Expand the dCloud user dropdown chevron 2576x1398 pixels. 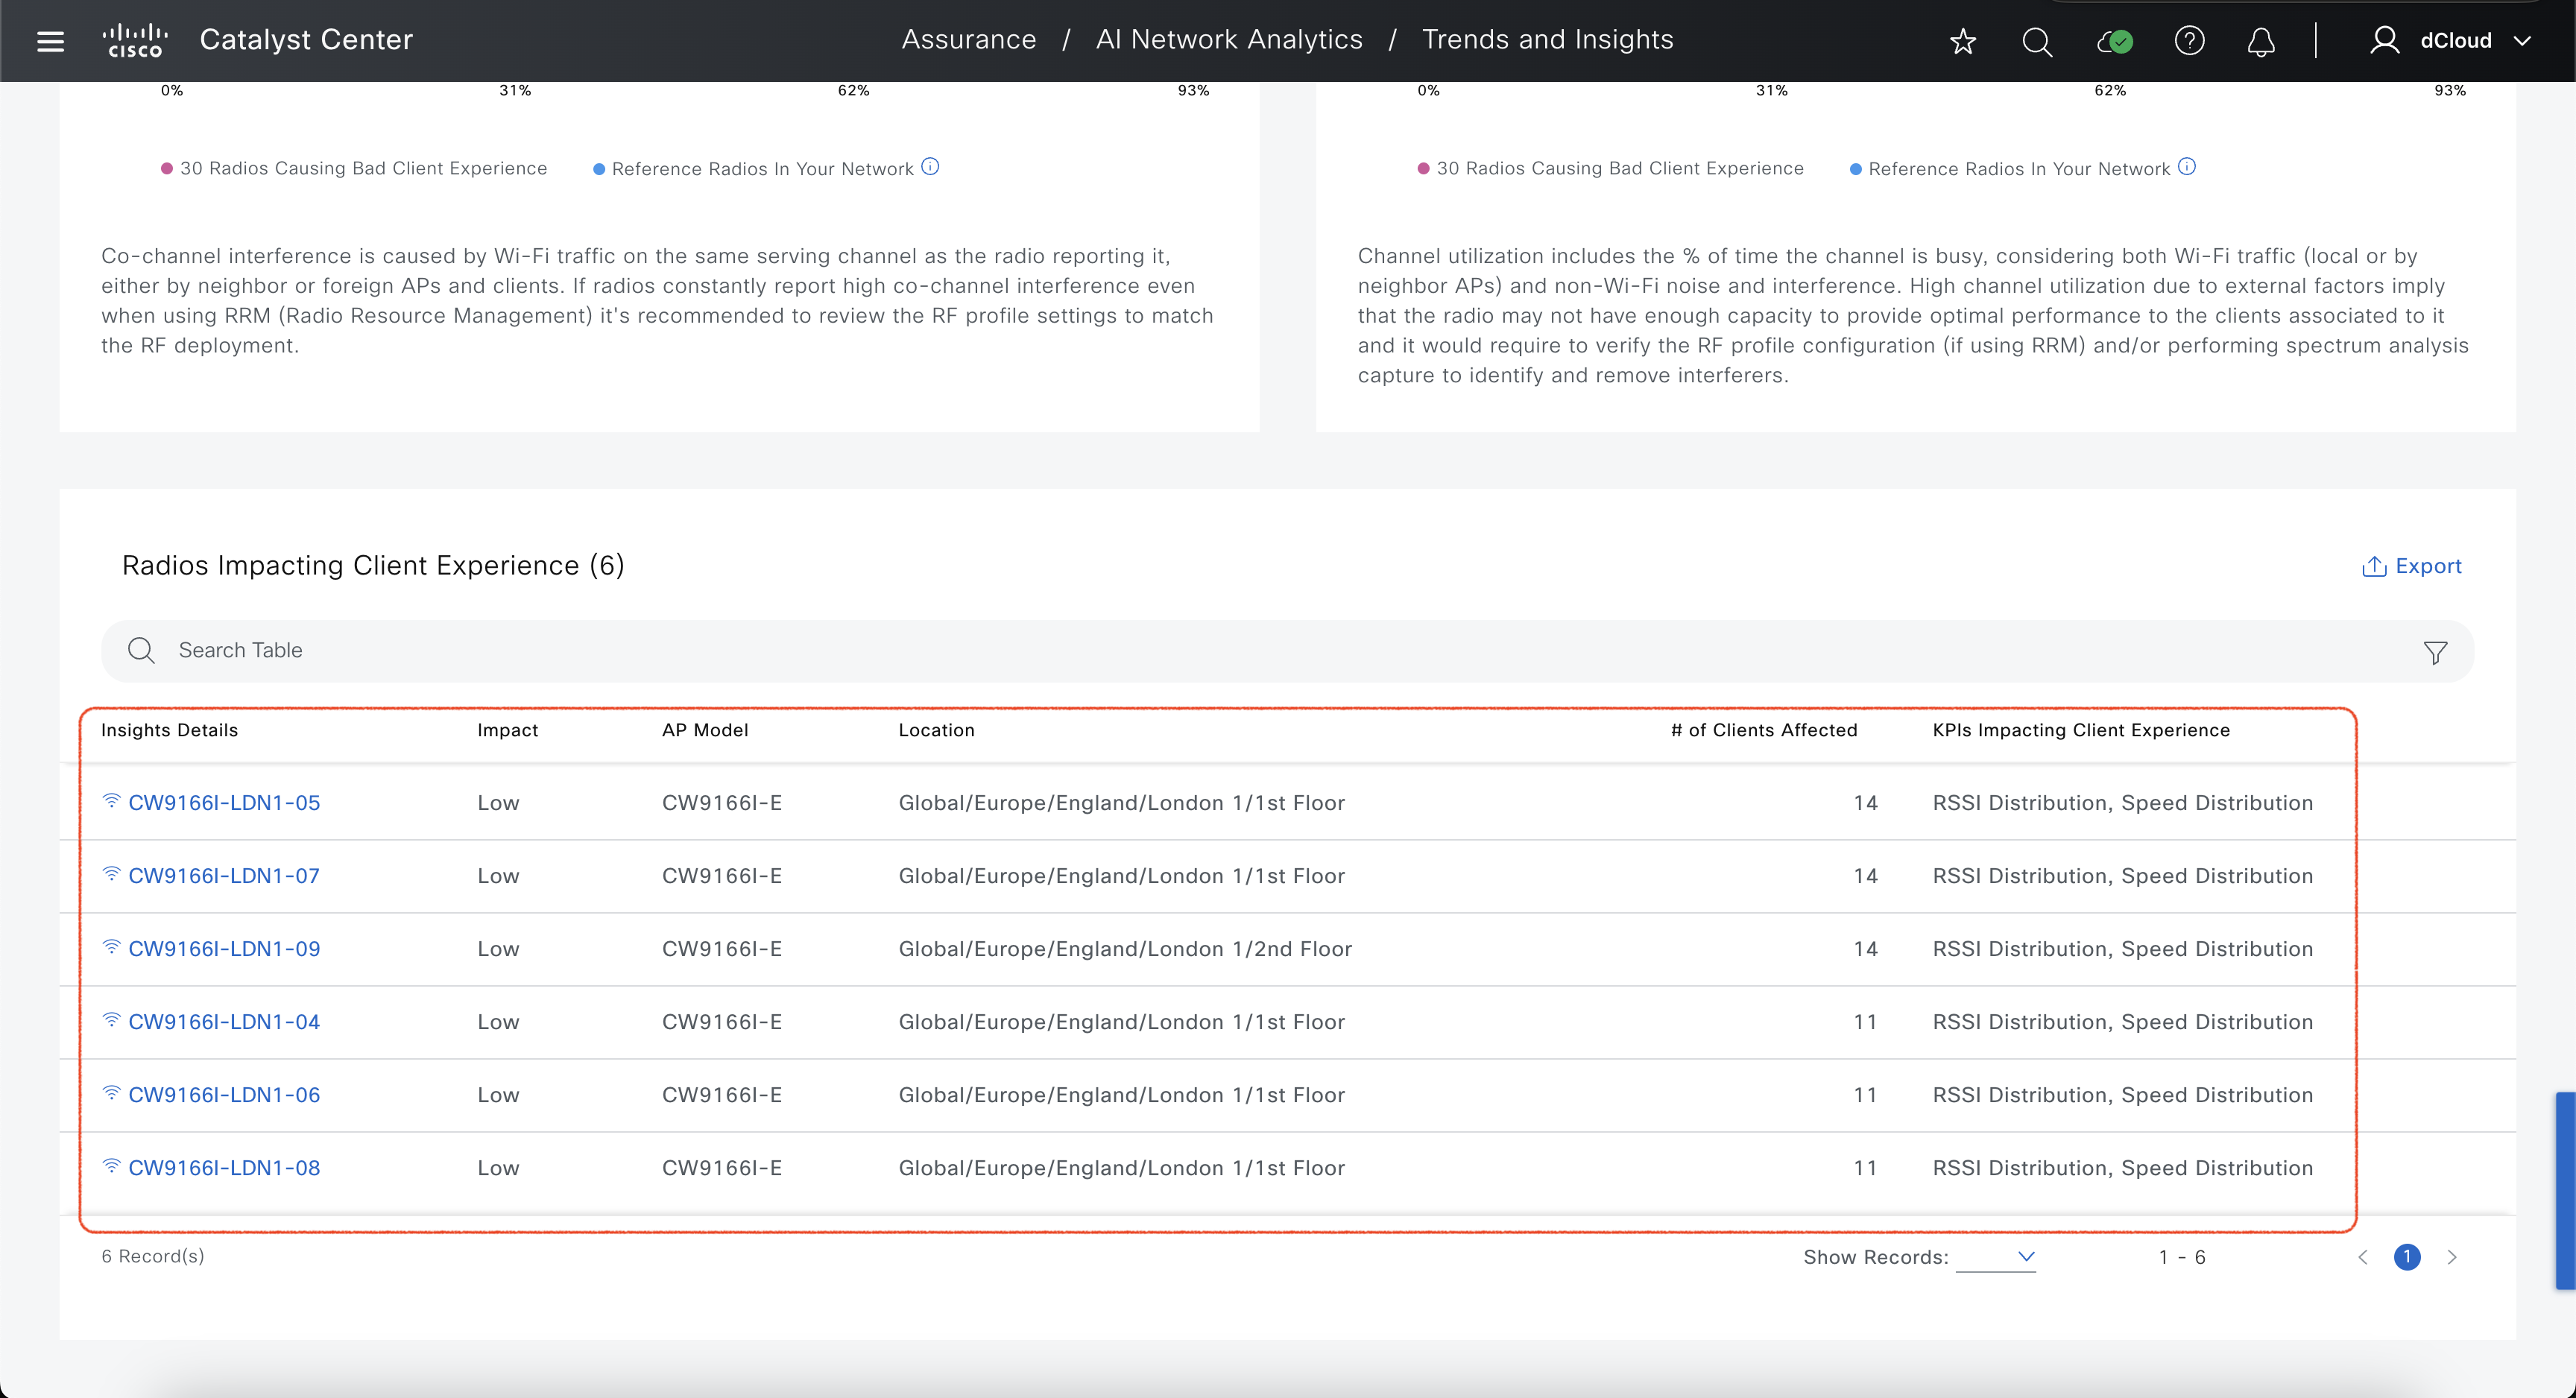click(2522, 41)
